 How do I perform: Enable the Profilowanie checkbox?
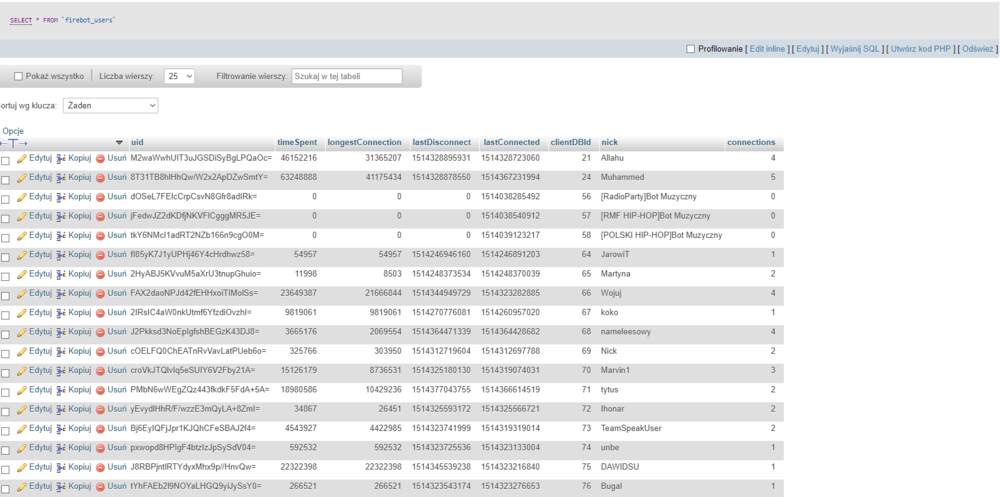tap(691, 49)
